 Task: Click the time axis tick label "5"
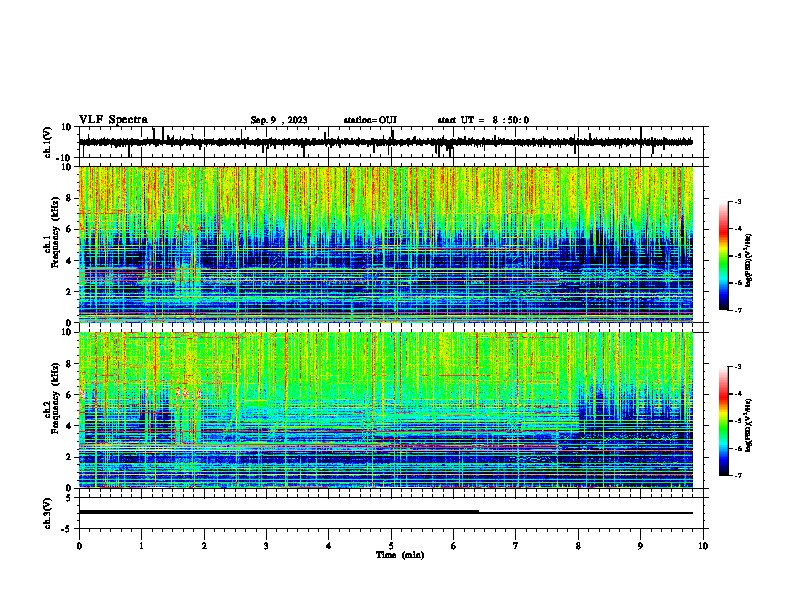click(391, 546)
